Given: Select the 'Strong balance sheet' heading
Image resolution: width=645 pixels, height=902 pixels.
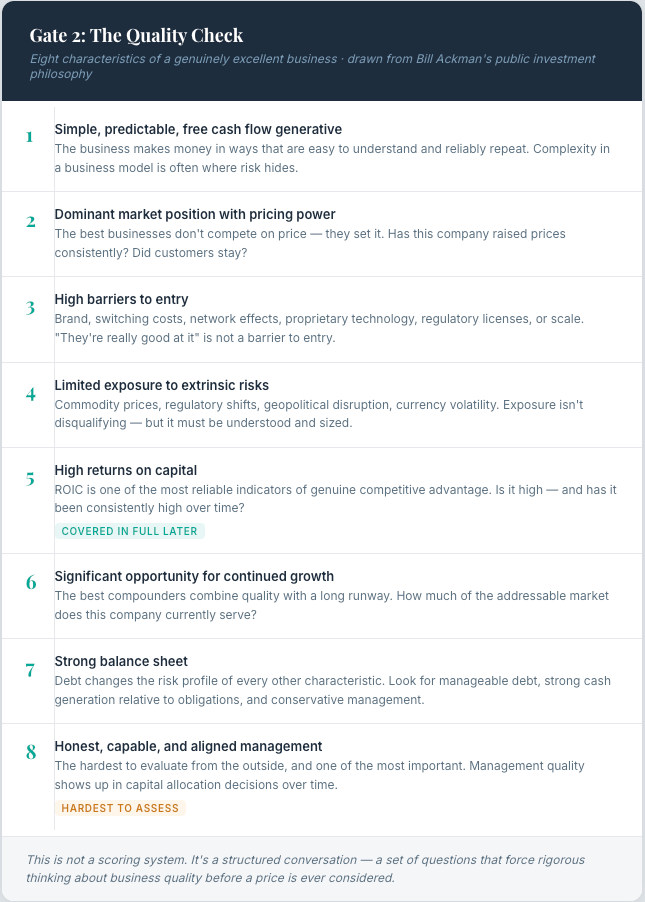Looking at the screenshot, I should pos(121,661).
